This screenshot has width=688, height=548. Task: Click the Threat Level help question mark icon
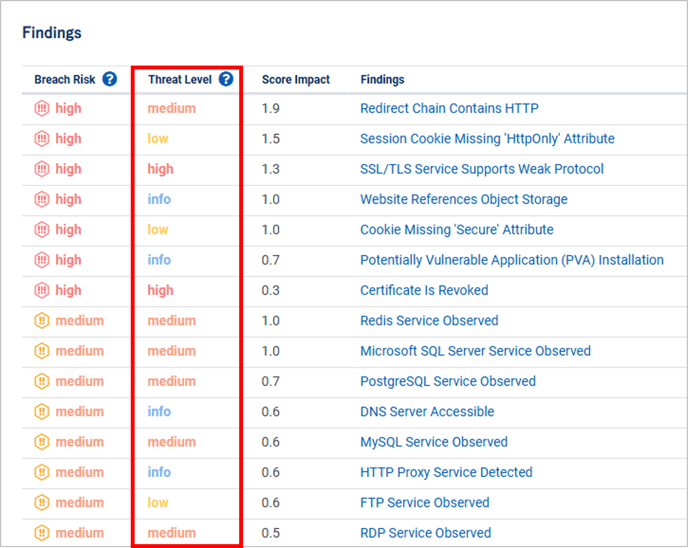click(226, 79)
